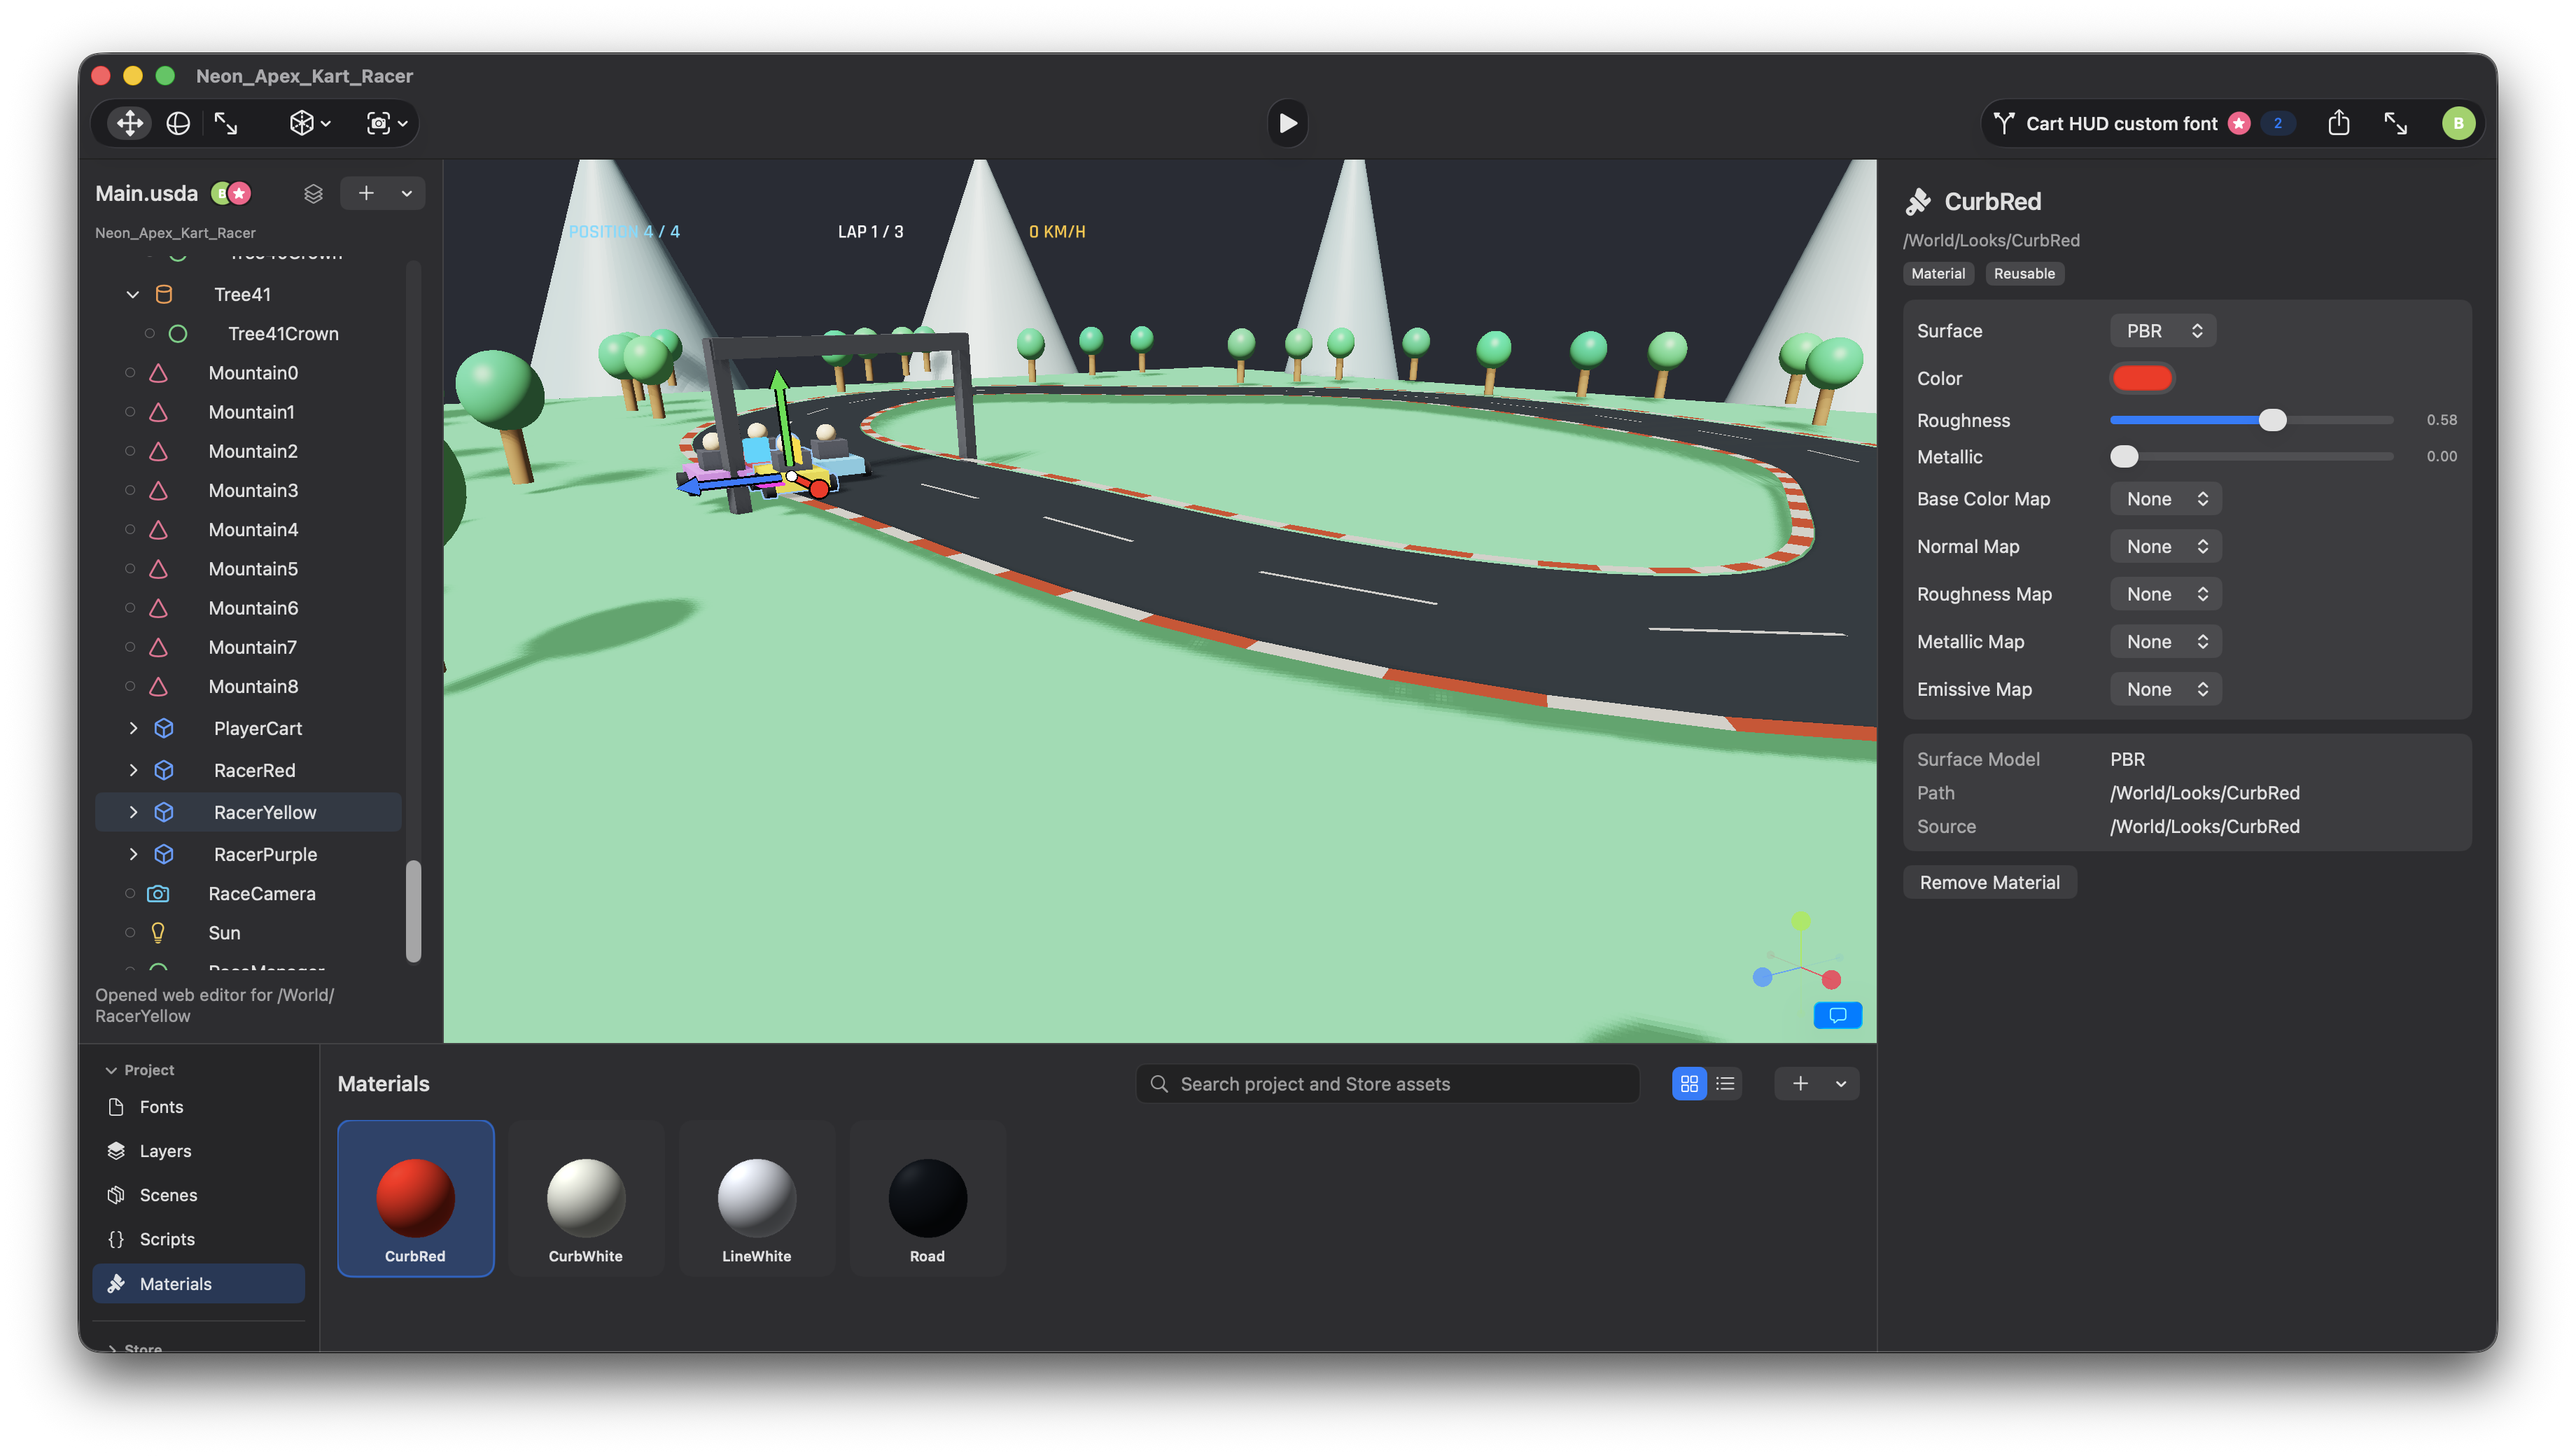Expand the RacerYellow node
The image size is (2576, 1456).
pyautogui.click(x=133, y=812)
